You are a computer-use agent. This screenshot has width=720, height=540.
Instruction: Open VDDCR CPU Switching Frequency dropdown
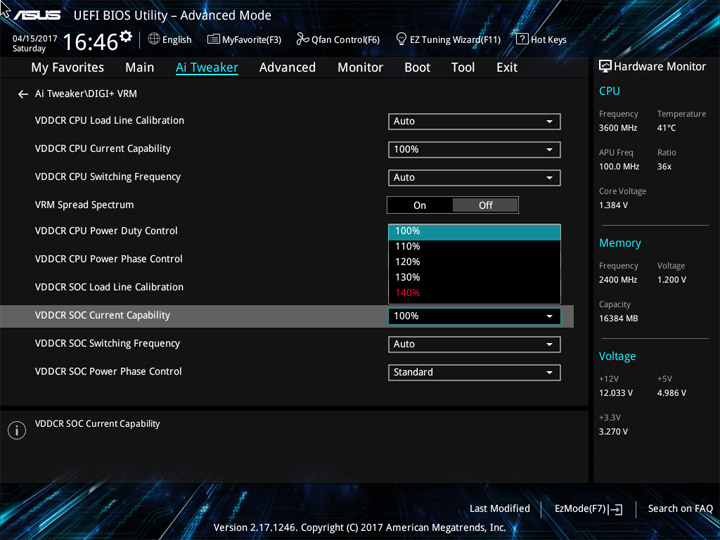click(x=474, y=177)
